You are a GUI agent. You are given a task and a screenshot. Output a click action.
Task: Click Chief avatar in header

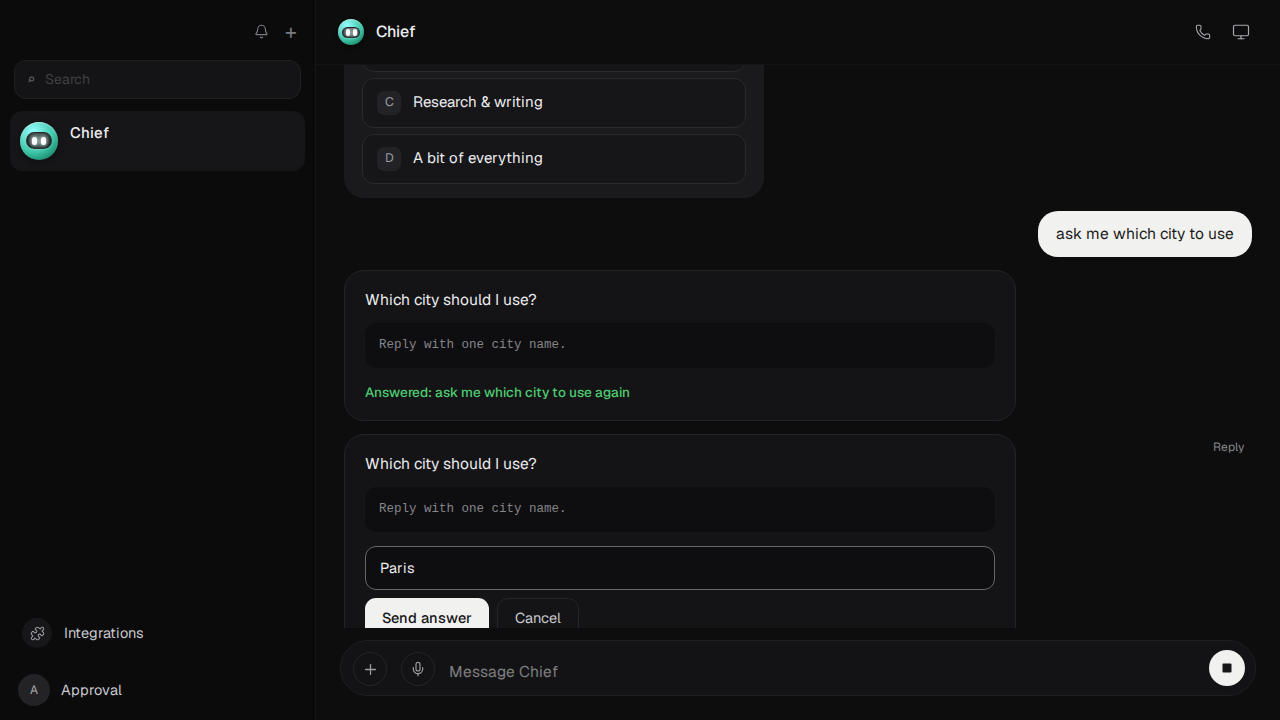pyautogui.click(x=351, y=32)
